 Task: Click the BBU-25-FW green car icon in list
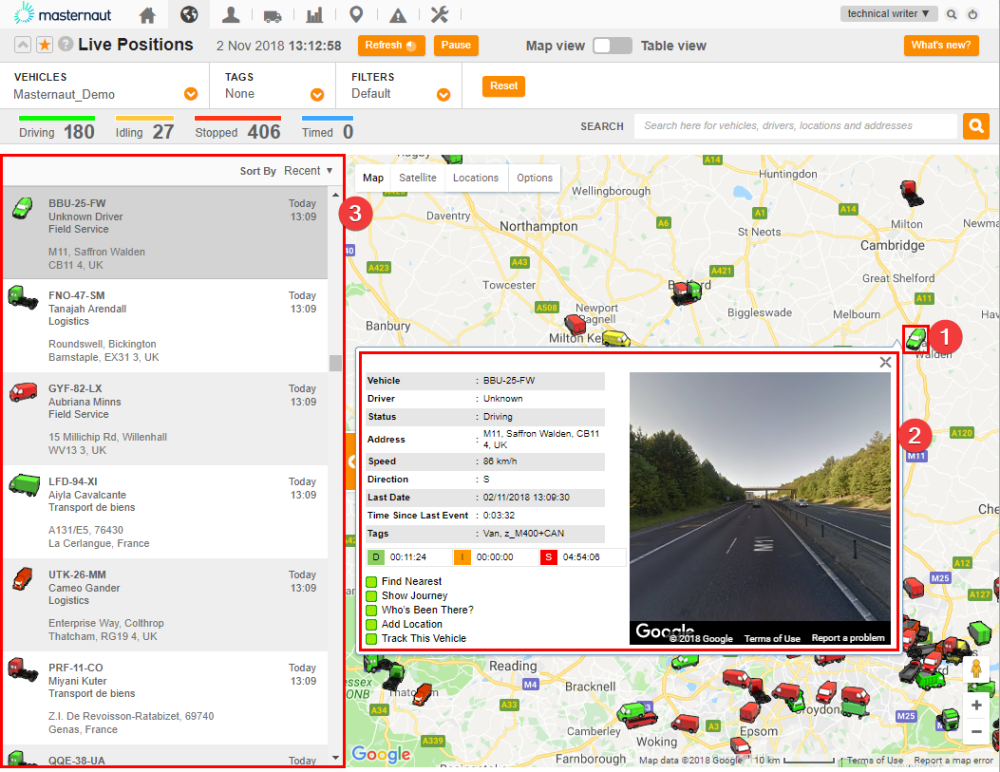point(23,208)
